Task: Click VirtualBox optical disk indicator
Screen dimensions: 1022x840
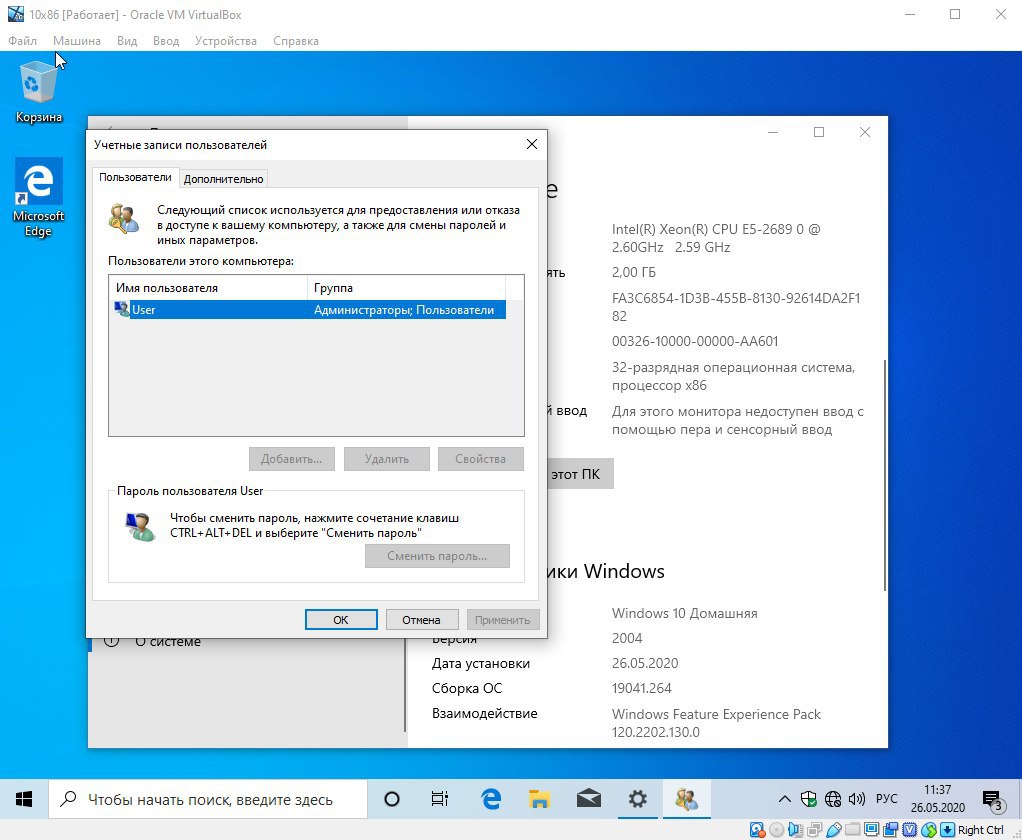Action: click(776, 830)
